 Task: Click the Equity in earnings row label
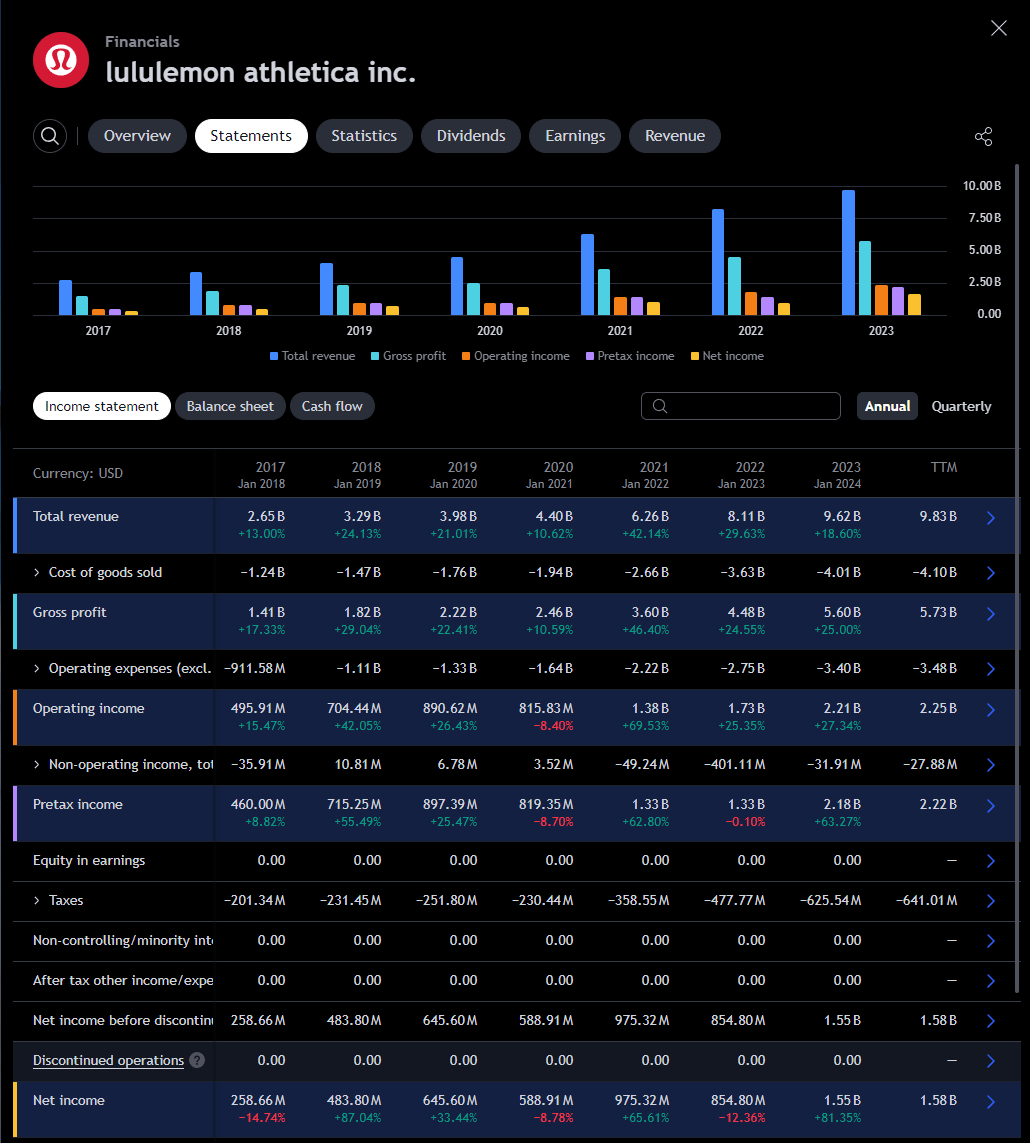point(89,860)
